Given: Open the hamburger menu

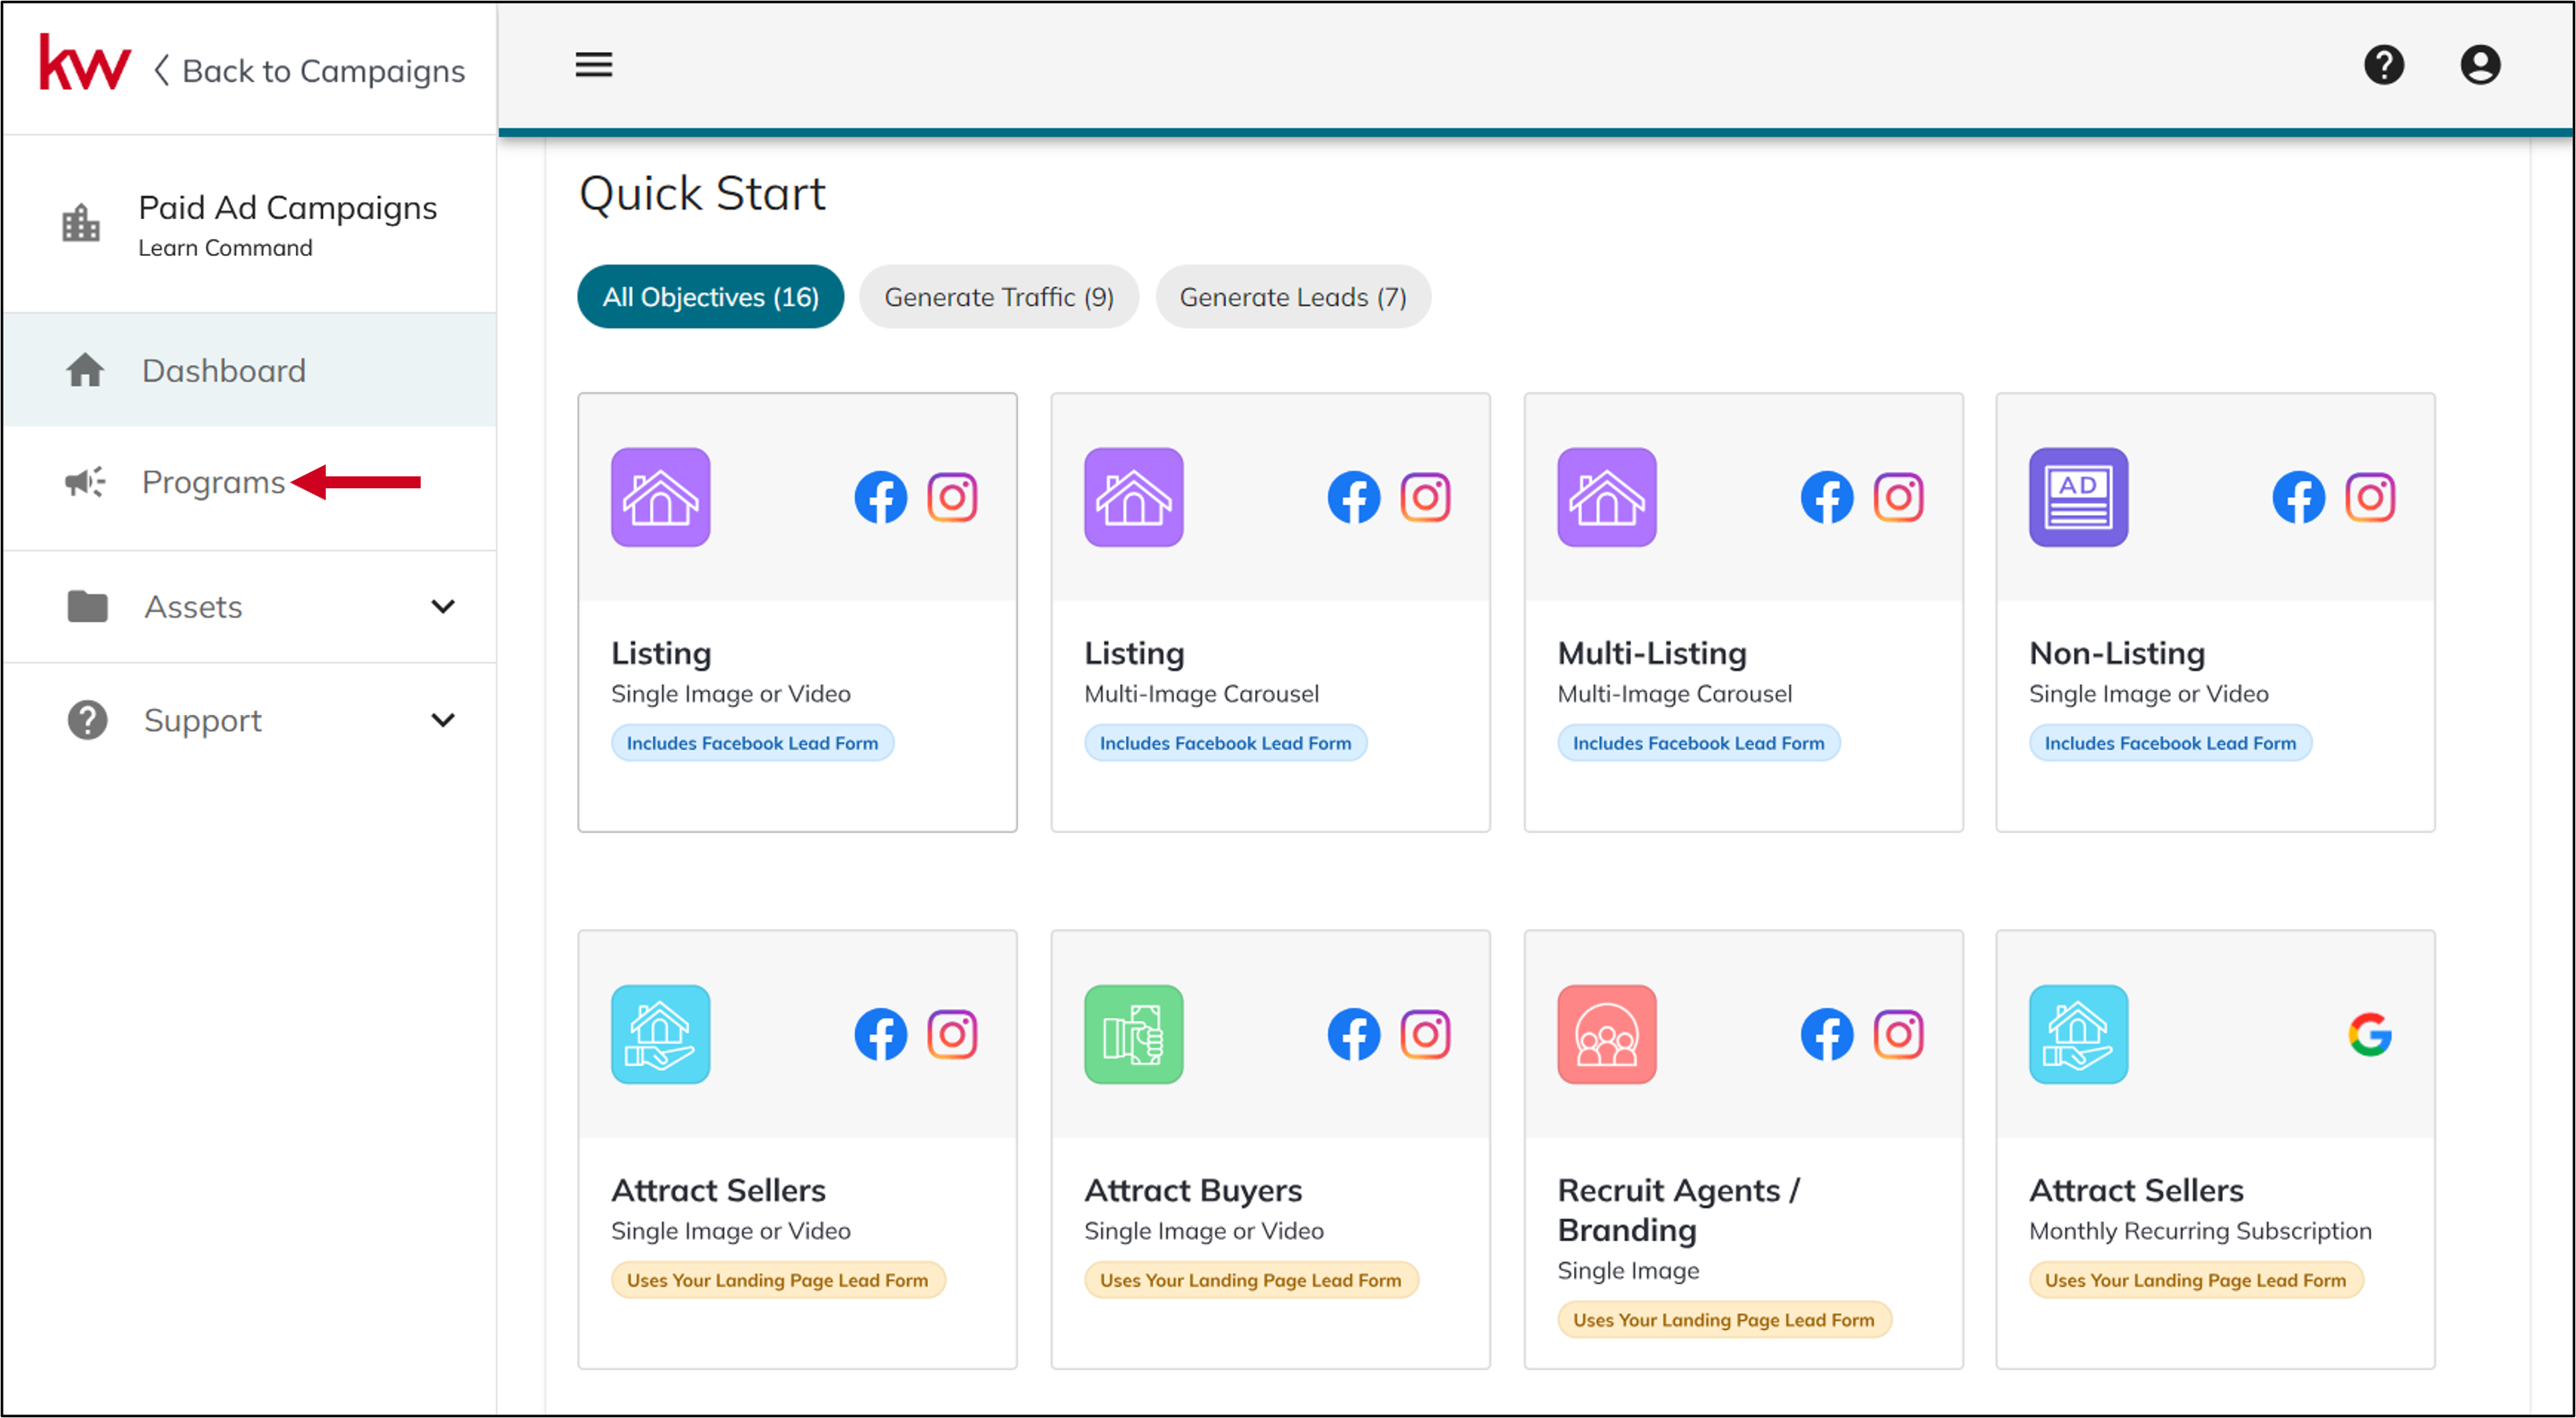Looking at the screenshot, I should click(594, 66).
